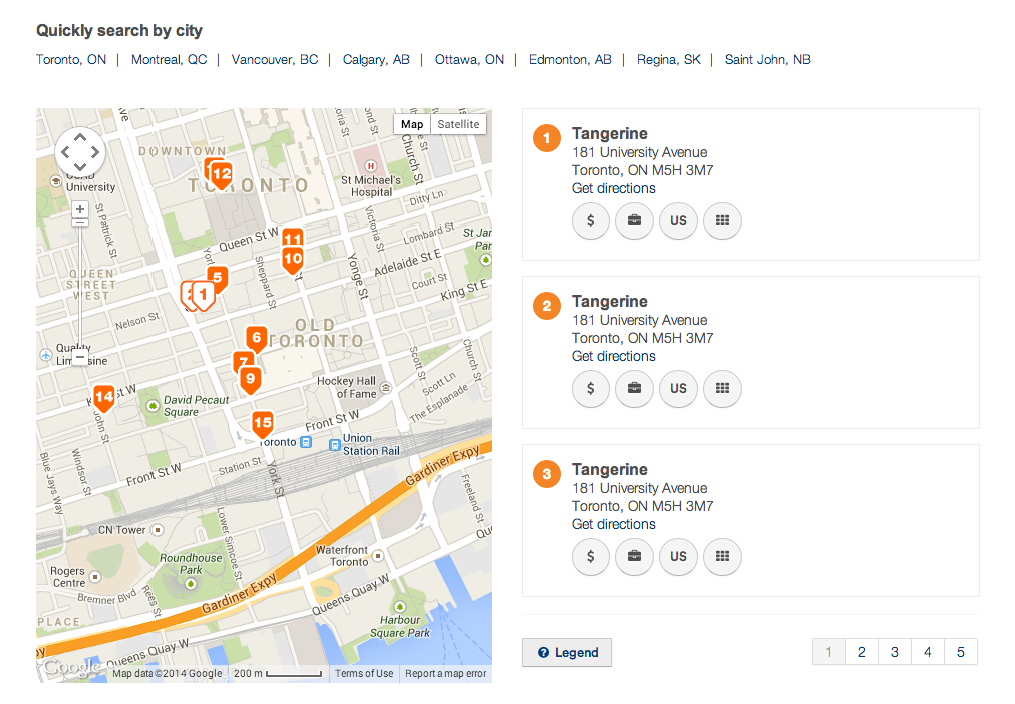Viewport: 1015px width, 704px height.
Task: Get directions for listing 2
Action: point(614,357)
